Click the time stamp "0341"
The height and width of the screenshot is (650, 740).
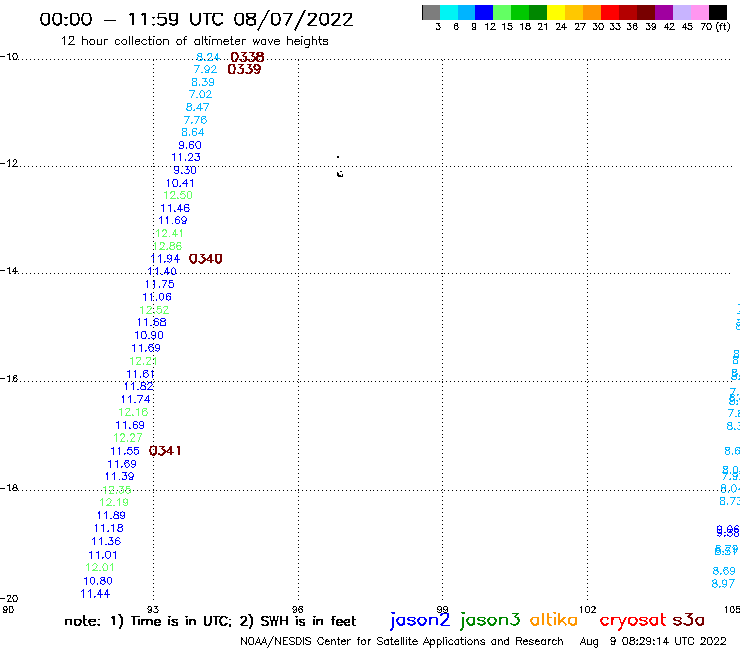tap(165, 451)
